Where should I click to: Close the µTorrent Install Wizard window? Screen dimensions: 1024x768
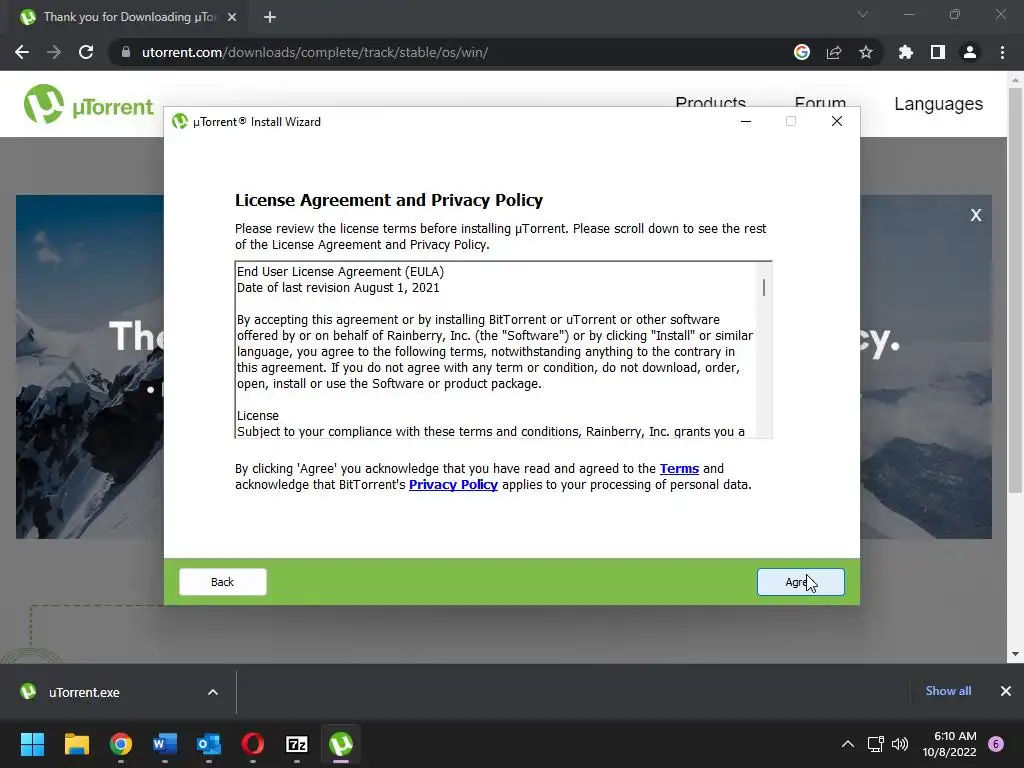coord(837,121)
